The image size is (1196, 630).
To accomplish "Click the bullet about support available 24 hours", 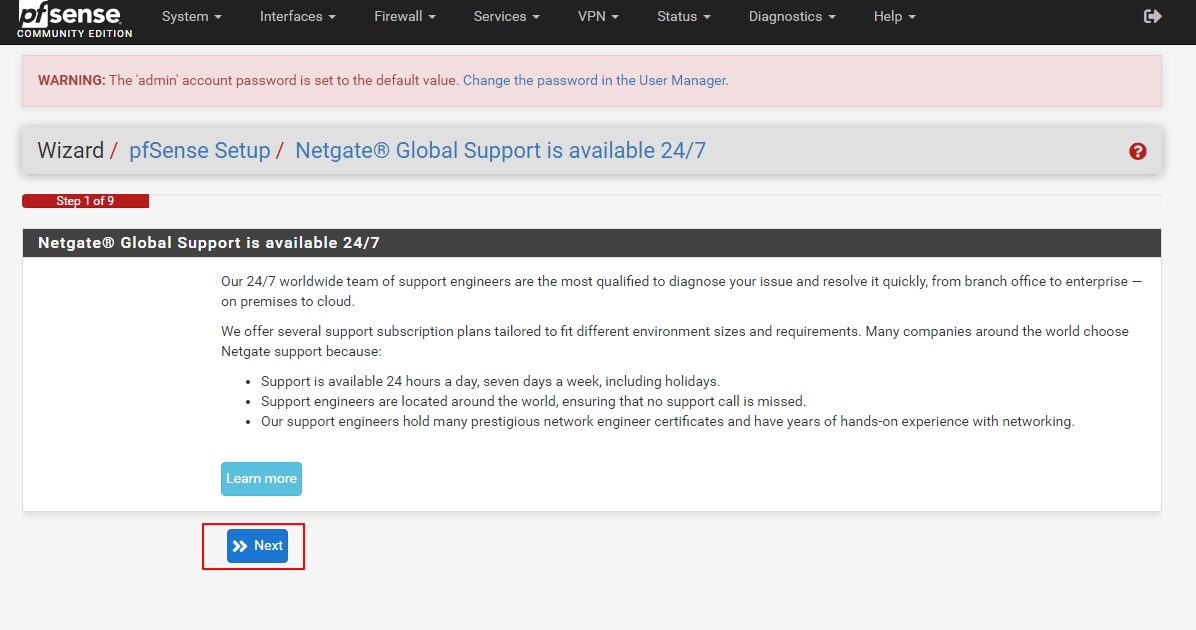I will (490, 381).
